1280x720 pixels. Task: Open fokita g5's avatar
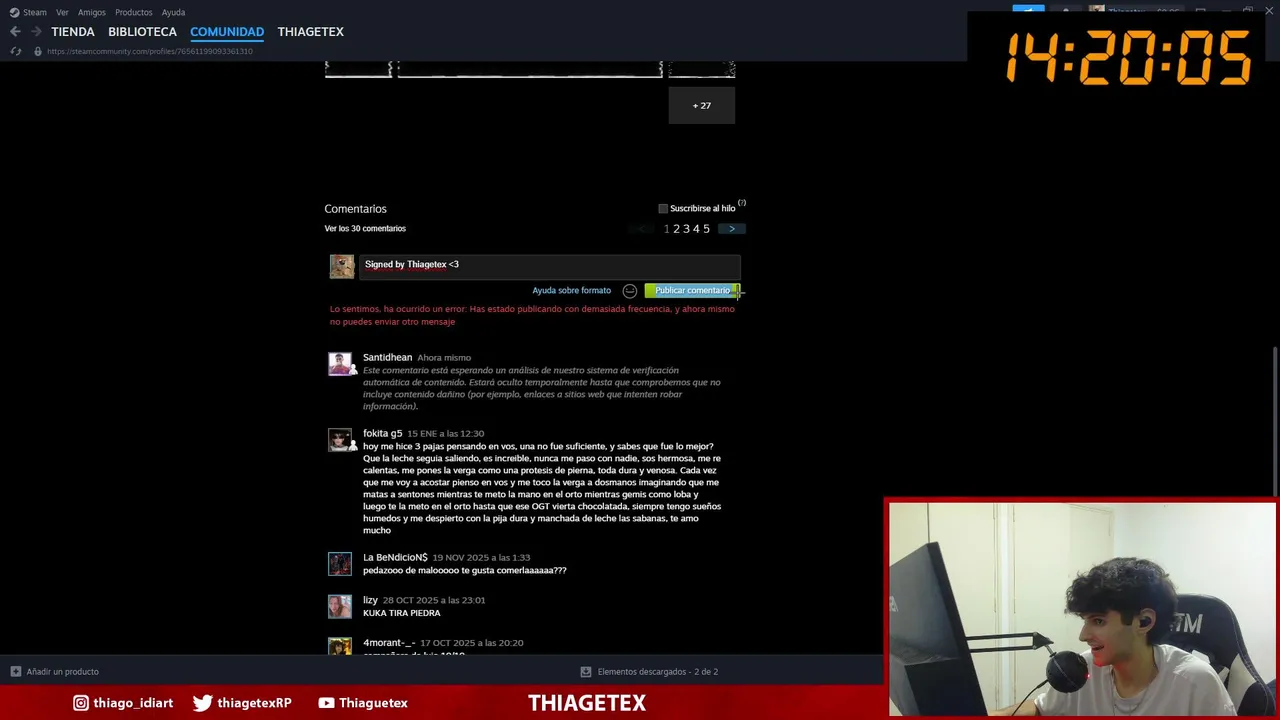pos(341,440)
